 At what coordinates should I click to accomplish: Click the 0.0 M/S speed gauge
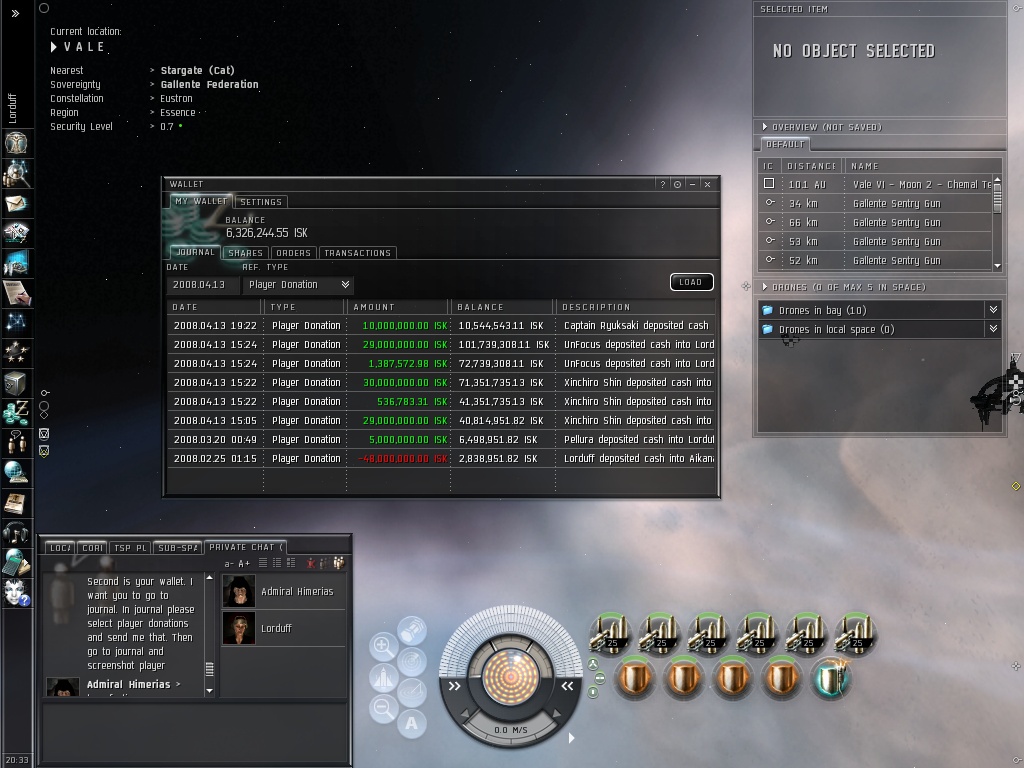pos(511,730)
